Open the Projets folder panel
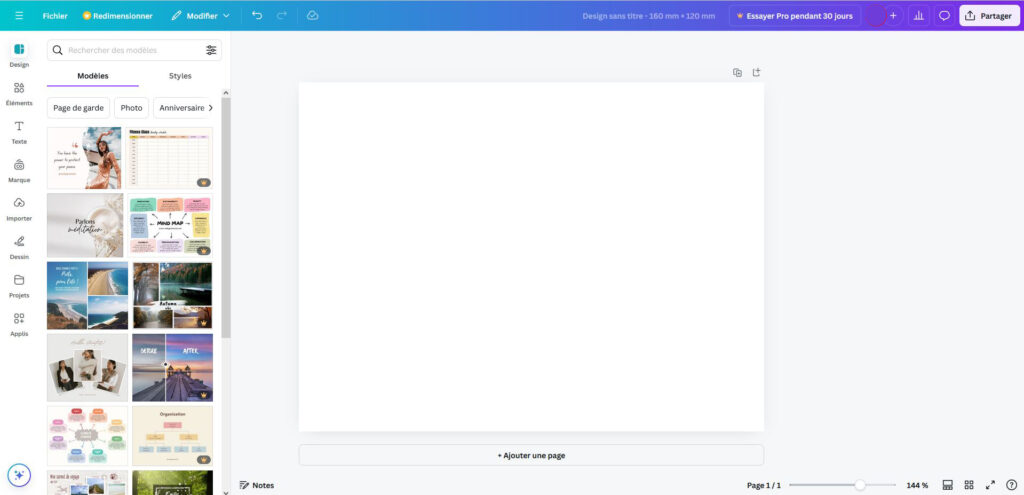Viewport: 1024px width, 495px height. 19,285
